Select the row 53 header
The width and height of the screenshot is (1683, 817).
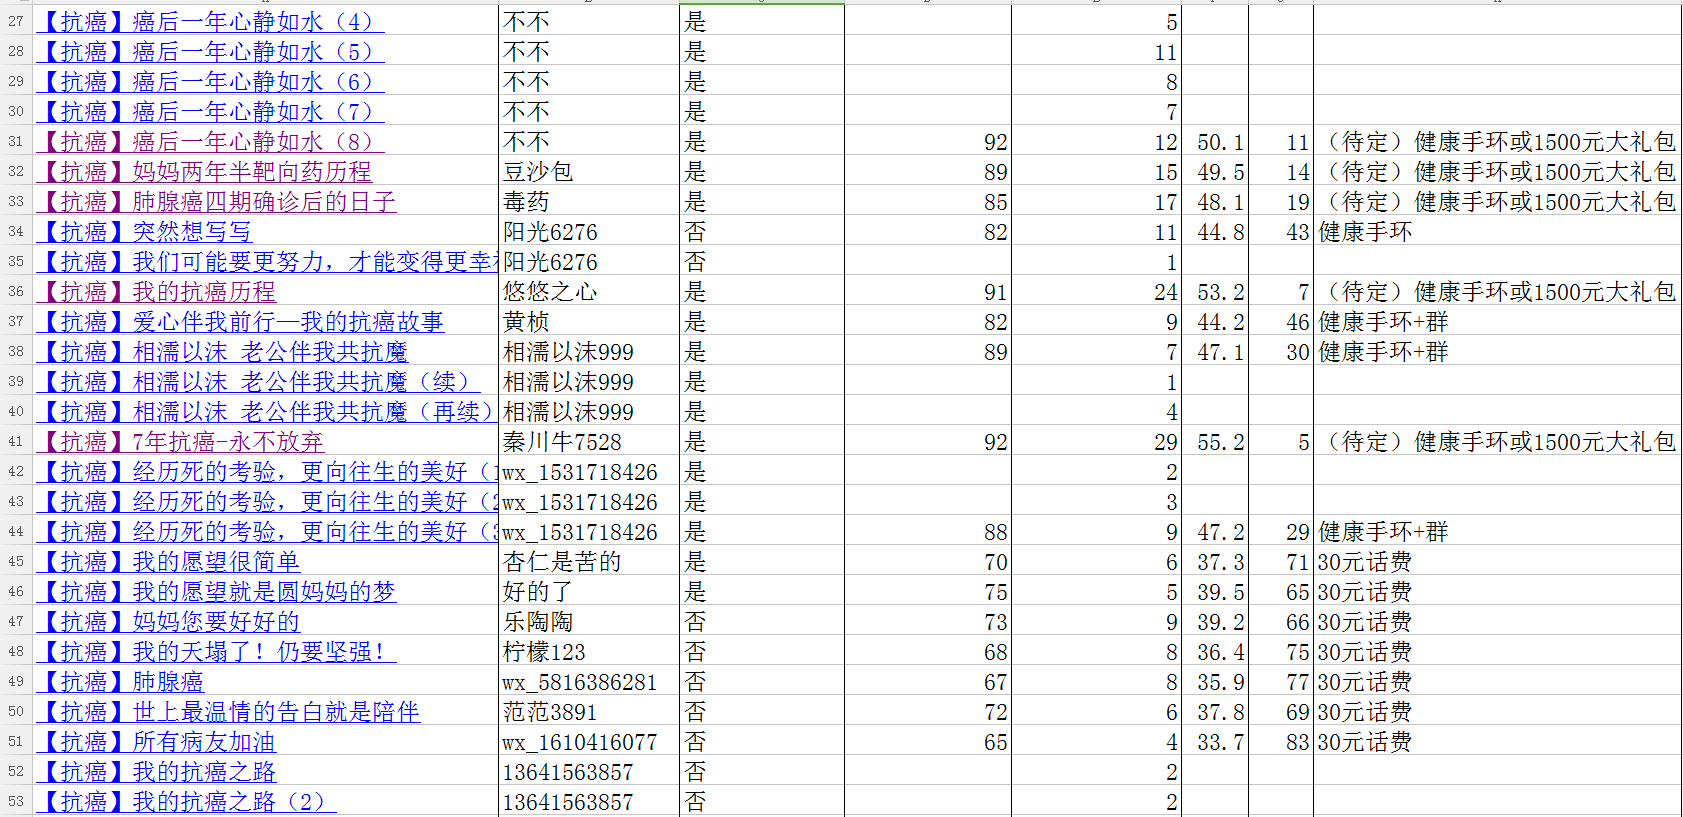16,802
